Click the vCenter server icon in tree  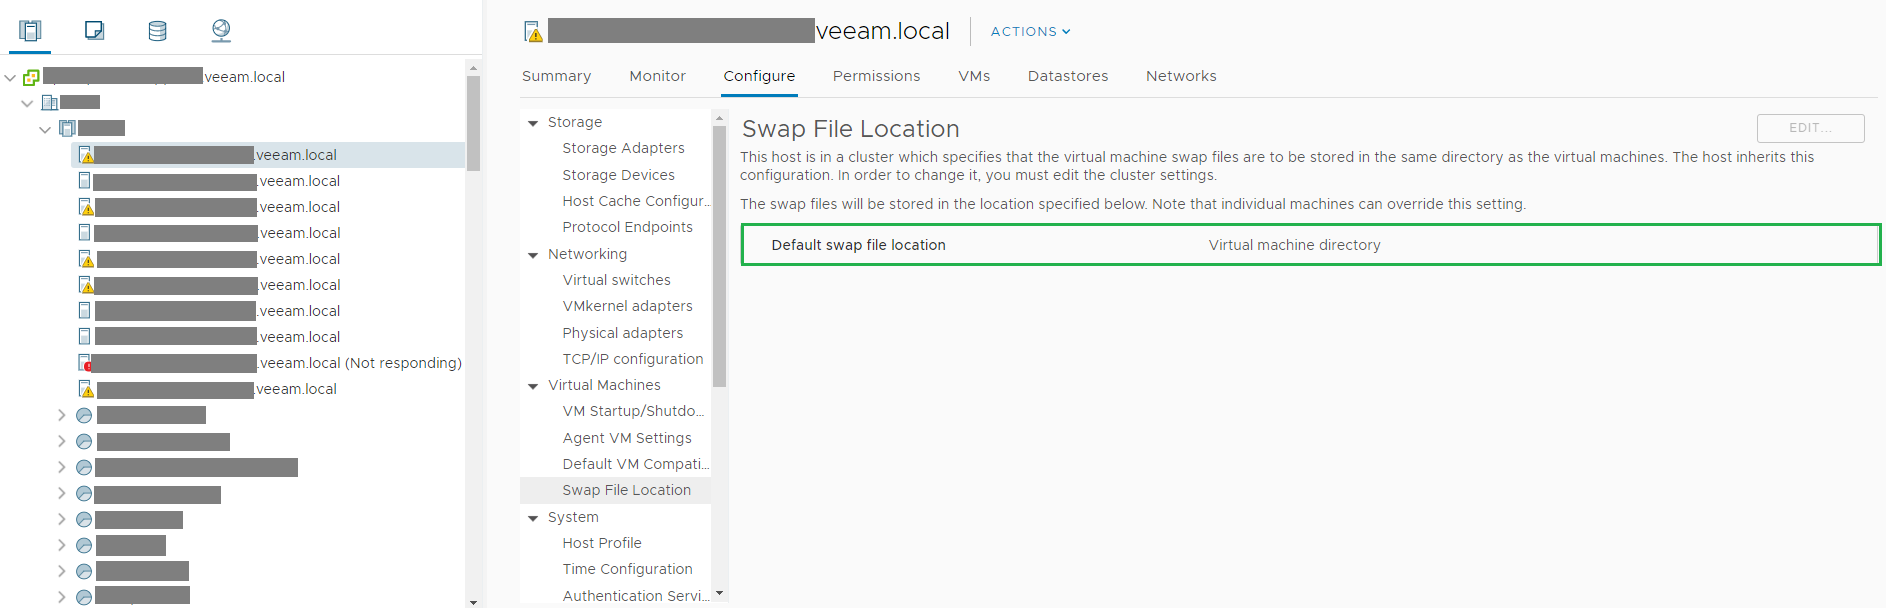[31, 77]
